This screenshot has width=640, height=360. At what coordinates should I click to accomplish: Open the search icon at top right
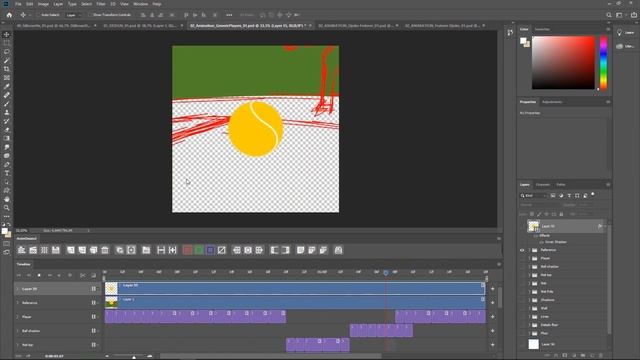pos(609,15)
